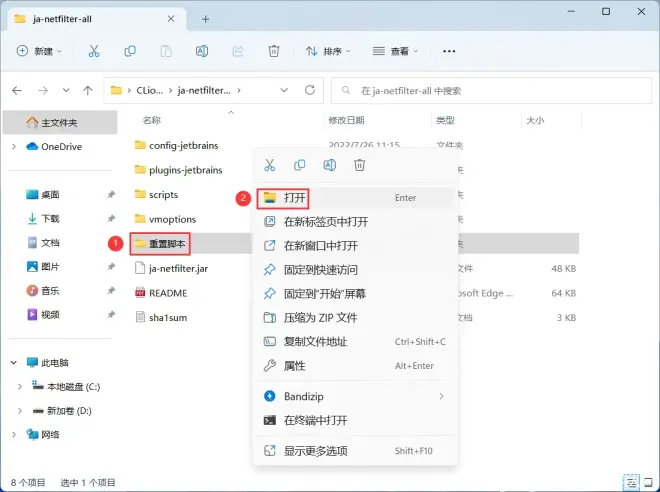Choose 在终端中打开
This screenshot has height=492, width=660.
click(x=356, y=420)
